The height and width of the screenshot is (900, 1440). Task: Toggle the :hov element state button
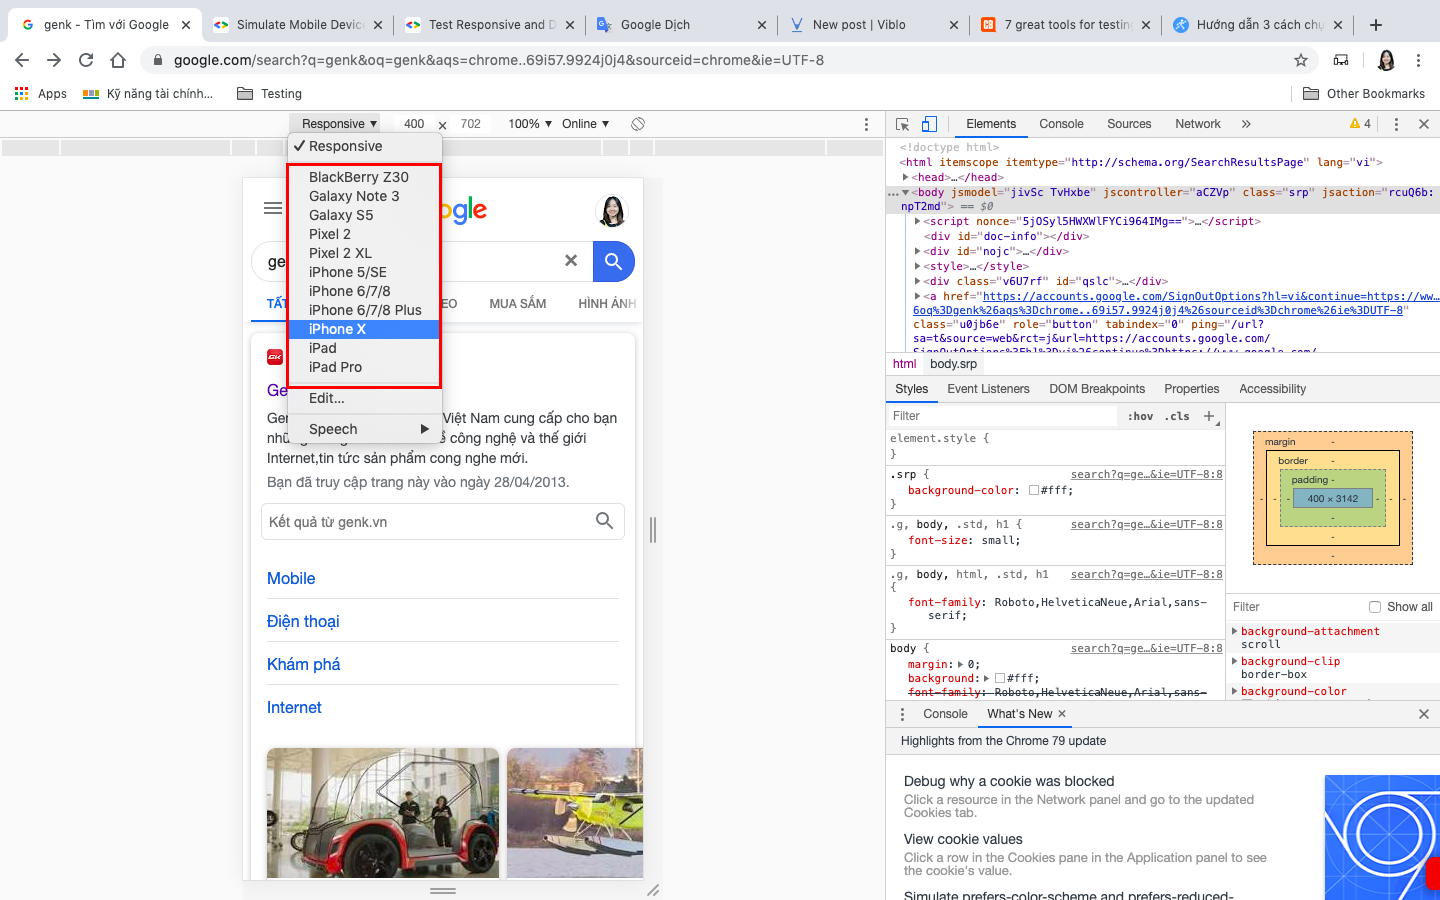pos(1140,416)
